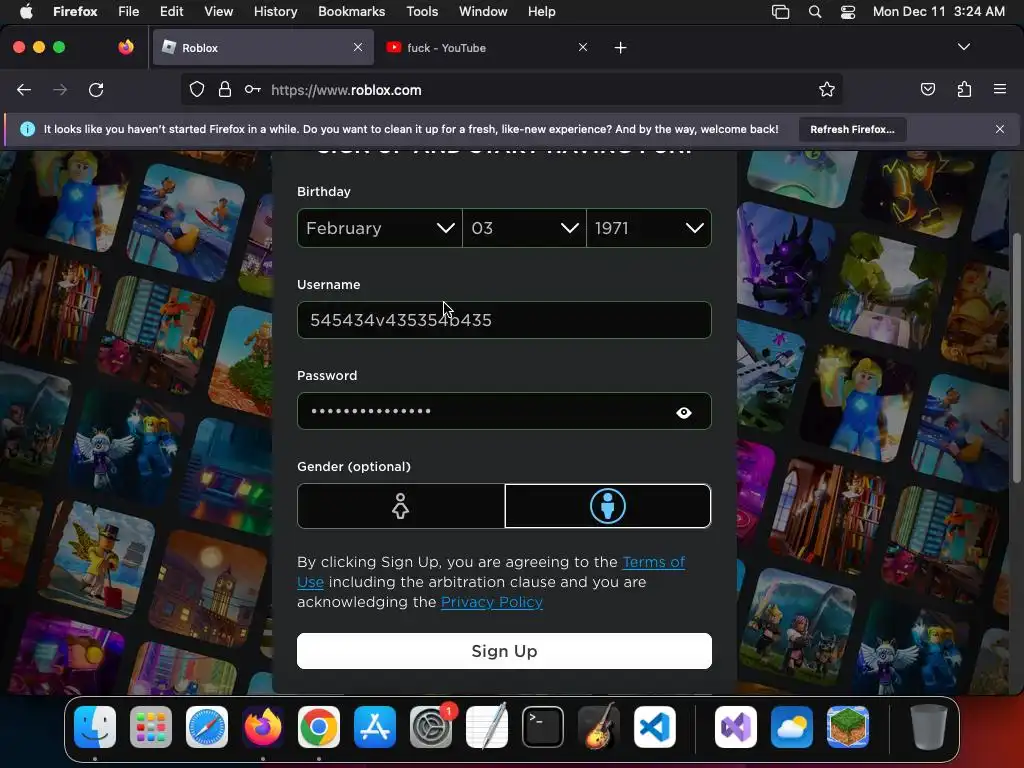Launch Finder from the Dock
The height and width of the screenshot is (768, 1024).
pos(95,727)
